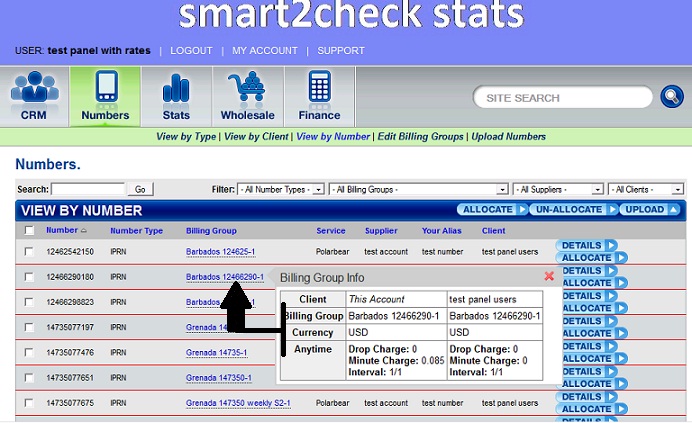Click DETAILS for number 12462542150
Image resolution: width=692 pixels, height=423 pixels.
(586, 245)
